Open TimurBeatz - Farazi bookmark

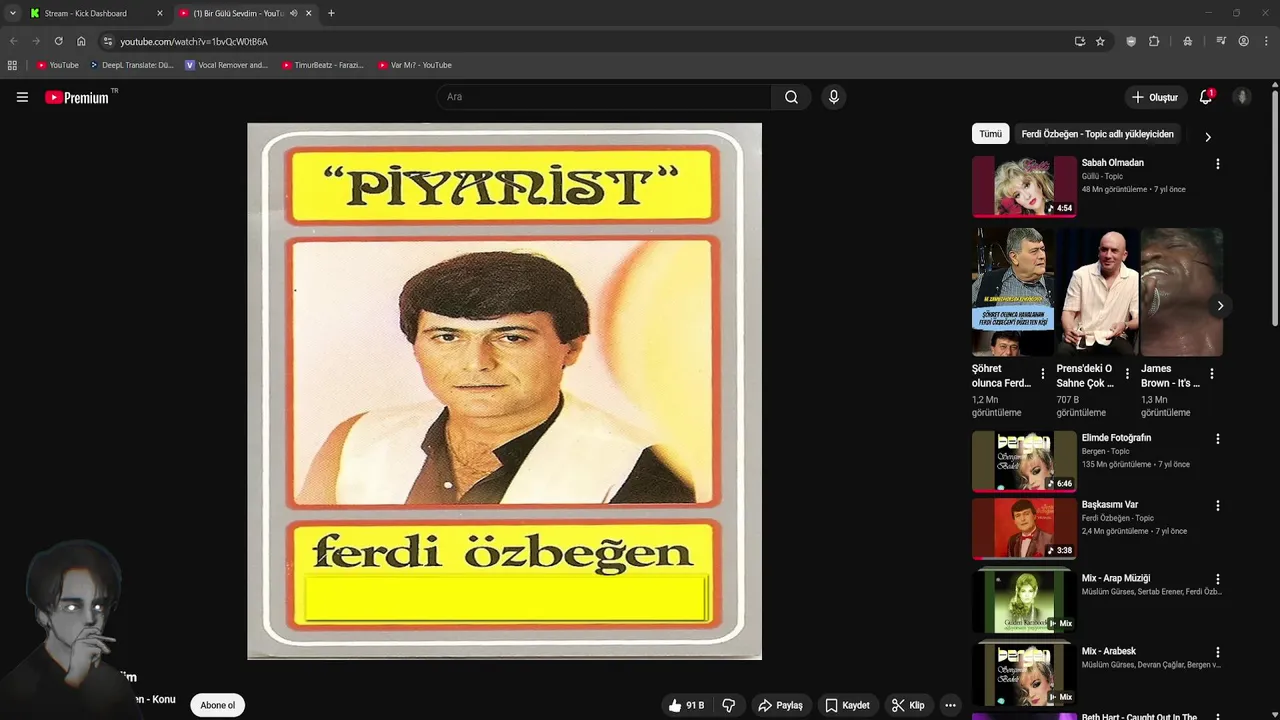[323, 65]
